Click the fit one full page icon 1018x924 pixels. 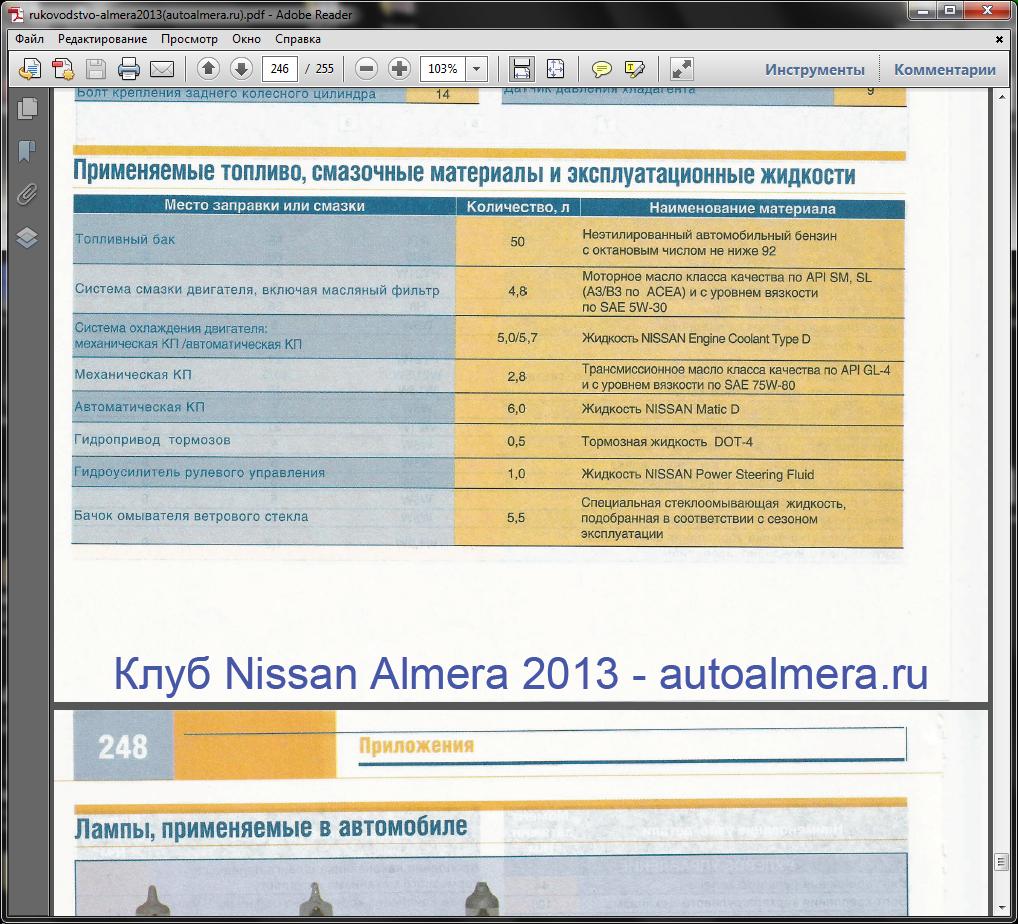pos(556,68)
